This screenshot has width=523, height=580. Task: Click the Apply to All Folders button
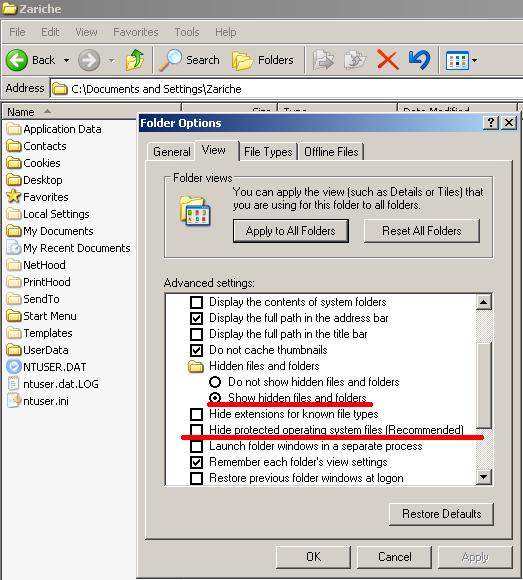point(291,231)
